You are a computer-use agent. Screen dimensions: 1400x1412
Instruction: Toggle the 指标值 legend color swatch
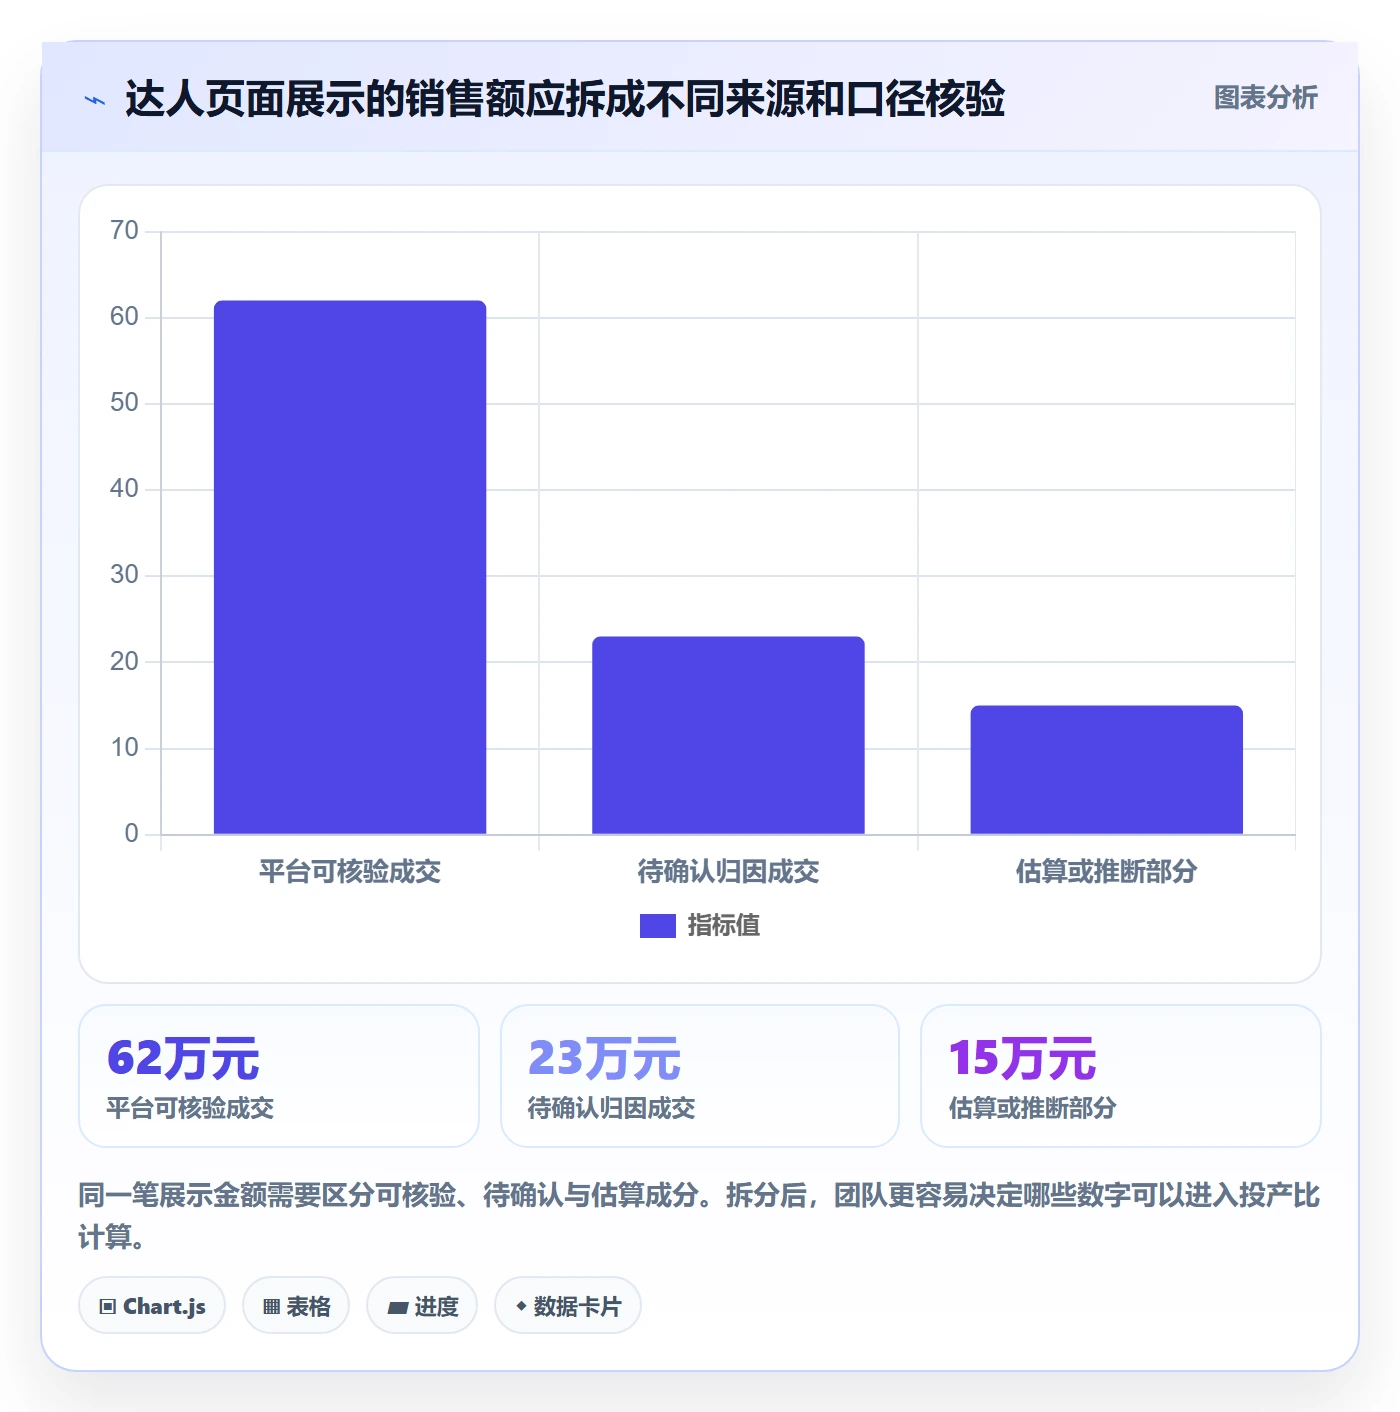(657, 926)
